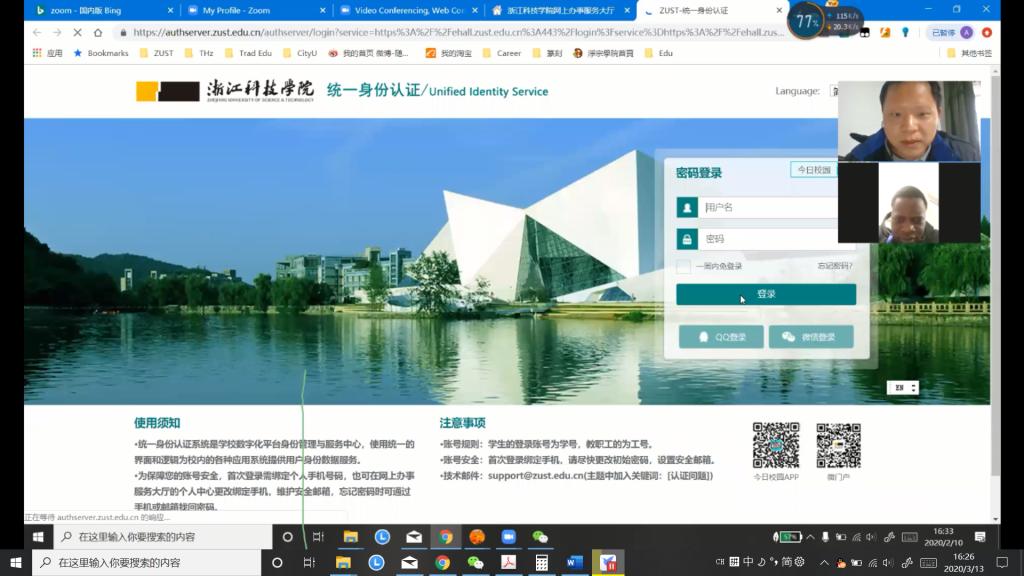Click the 密码 password input field
The width and height of the screenshot is (1024, 576).
(765, 239)
